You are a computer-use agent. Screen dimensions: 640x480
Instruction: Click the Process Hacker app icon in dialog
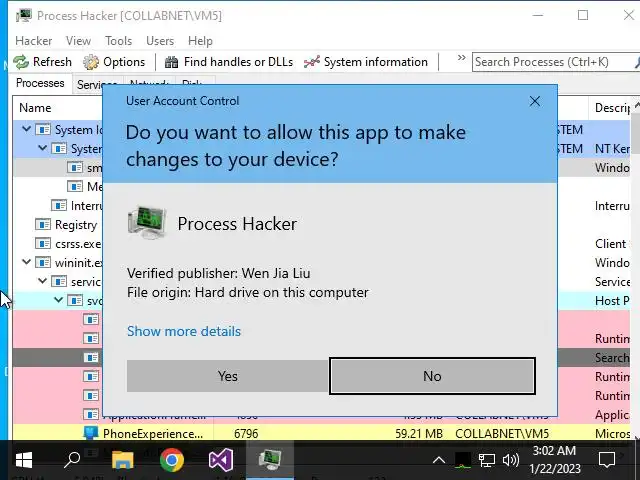147,222
